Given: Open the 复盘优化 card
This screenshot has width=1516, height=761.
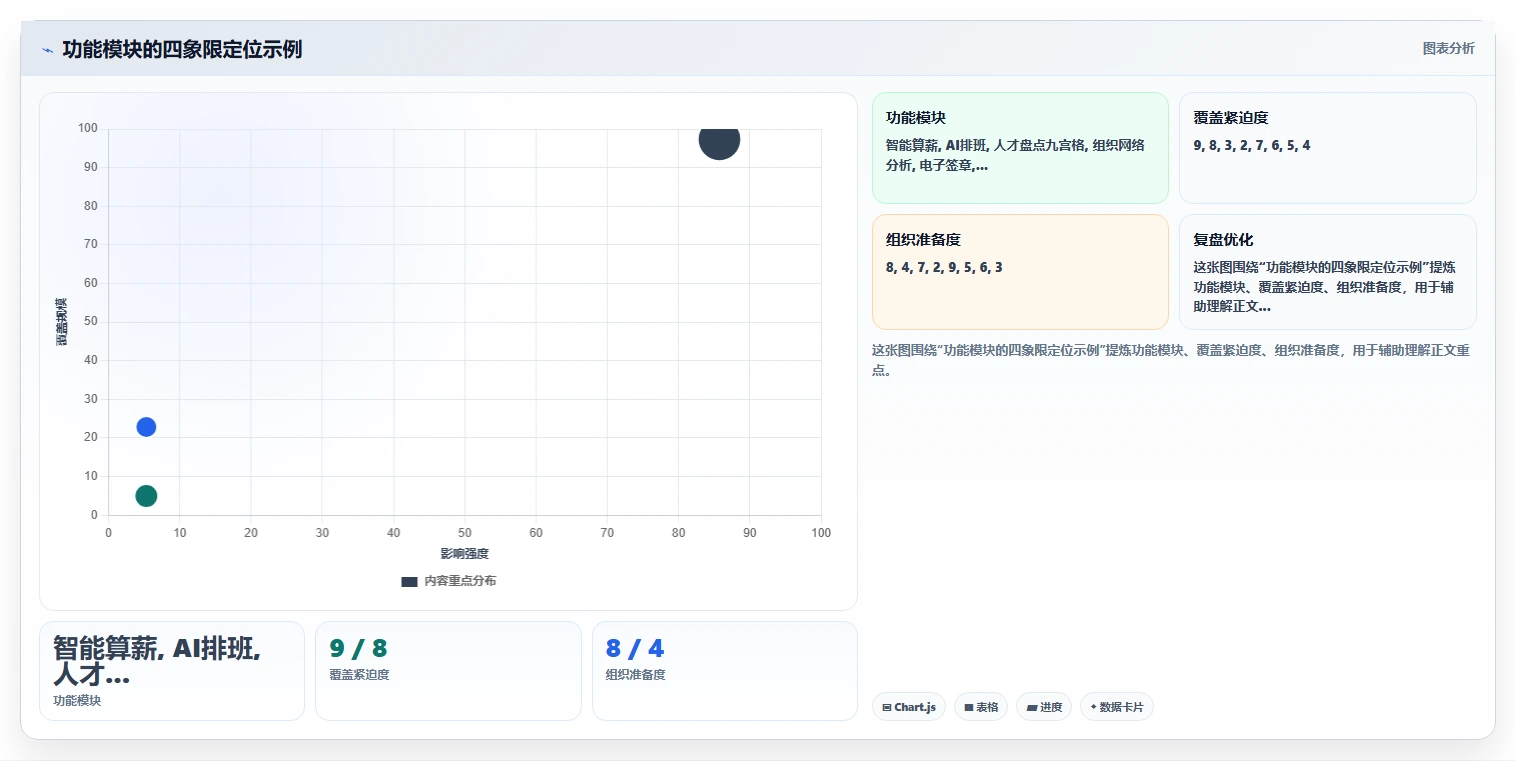Looking at the screenshot, I should pos(1327,272).
